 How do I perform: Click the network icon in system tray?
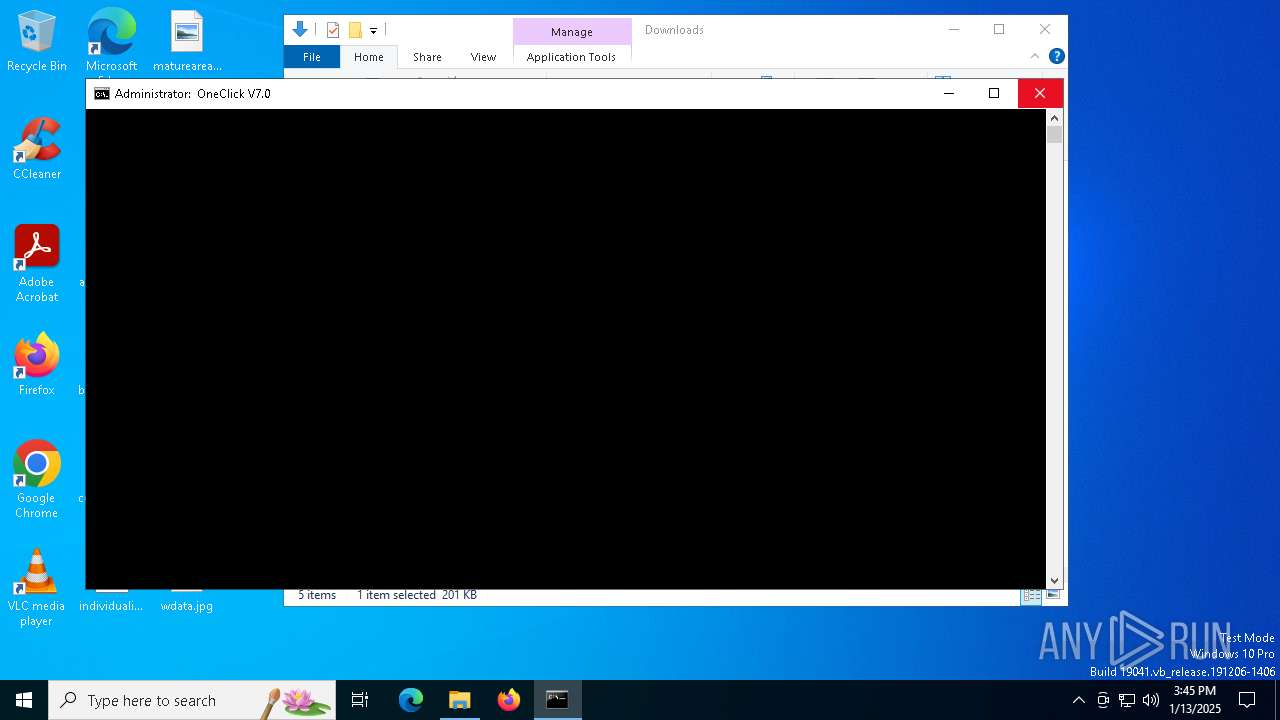point(1127,700)
